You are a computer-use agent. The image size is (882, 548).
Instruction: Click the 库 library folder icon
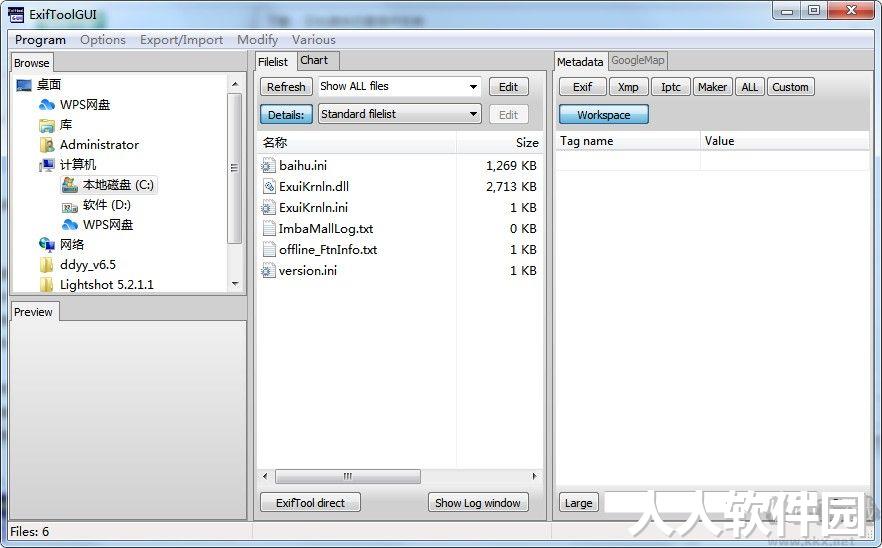click(47, 125)
